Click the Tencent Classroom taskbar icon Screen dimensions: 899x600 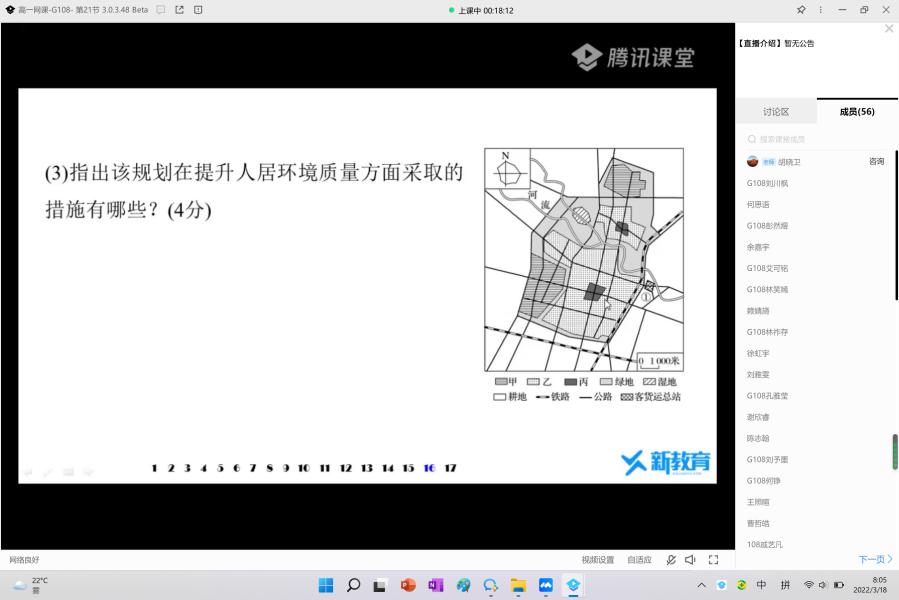(573, 585)
